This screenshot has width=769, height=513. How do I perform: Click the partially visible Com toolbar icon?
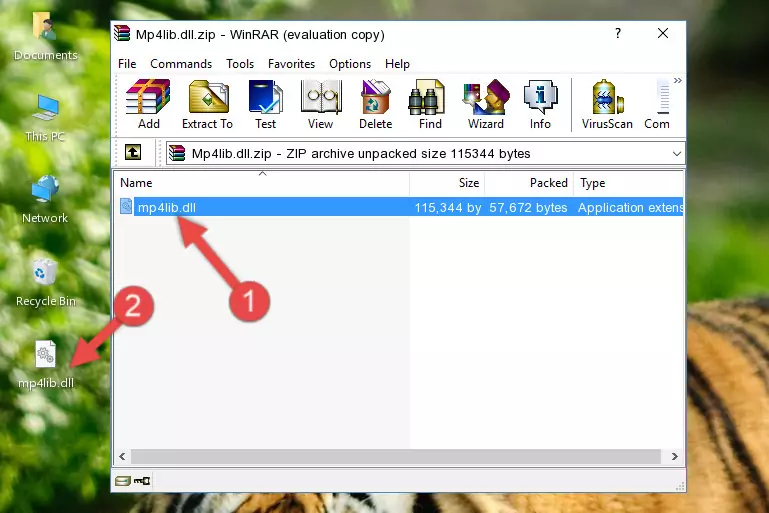click(x=657, y=104)
